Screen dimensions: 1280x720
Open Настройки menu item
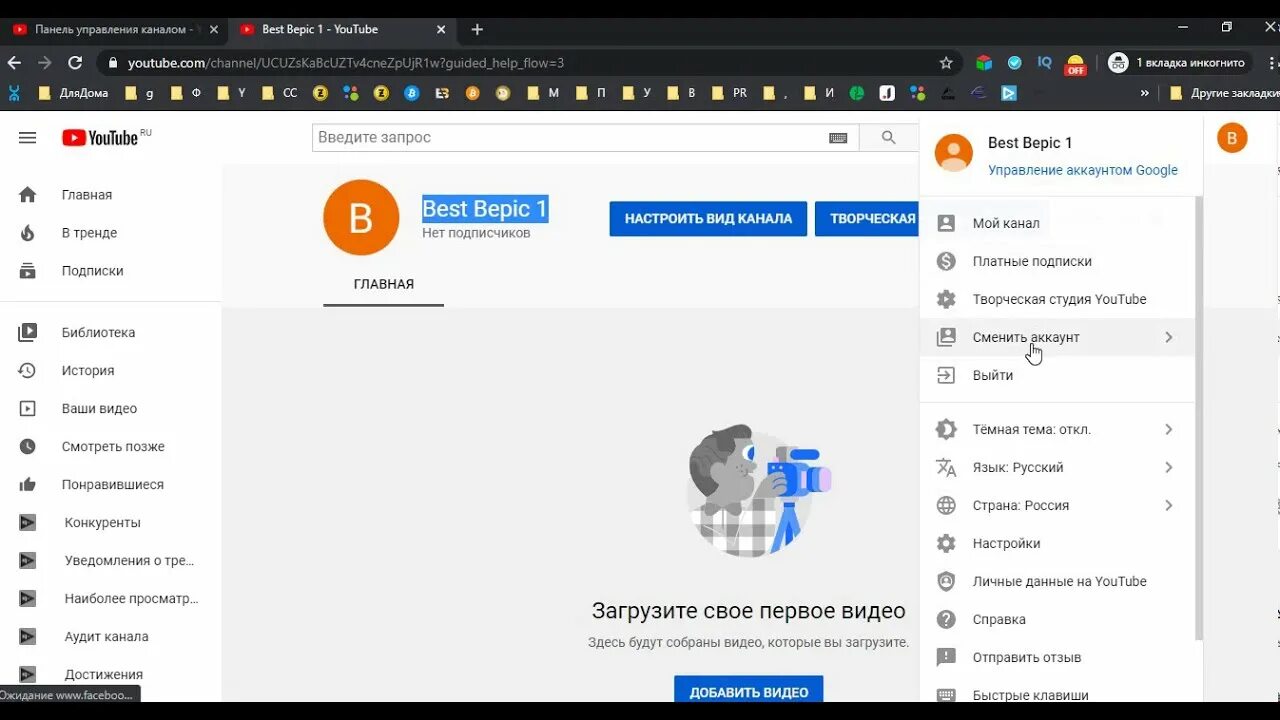pos(1057,543)
